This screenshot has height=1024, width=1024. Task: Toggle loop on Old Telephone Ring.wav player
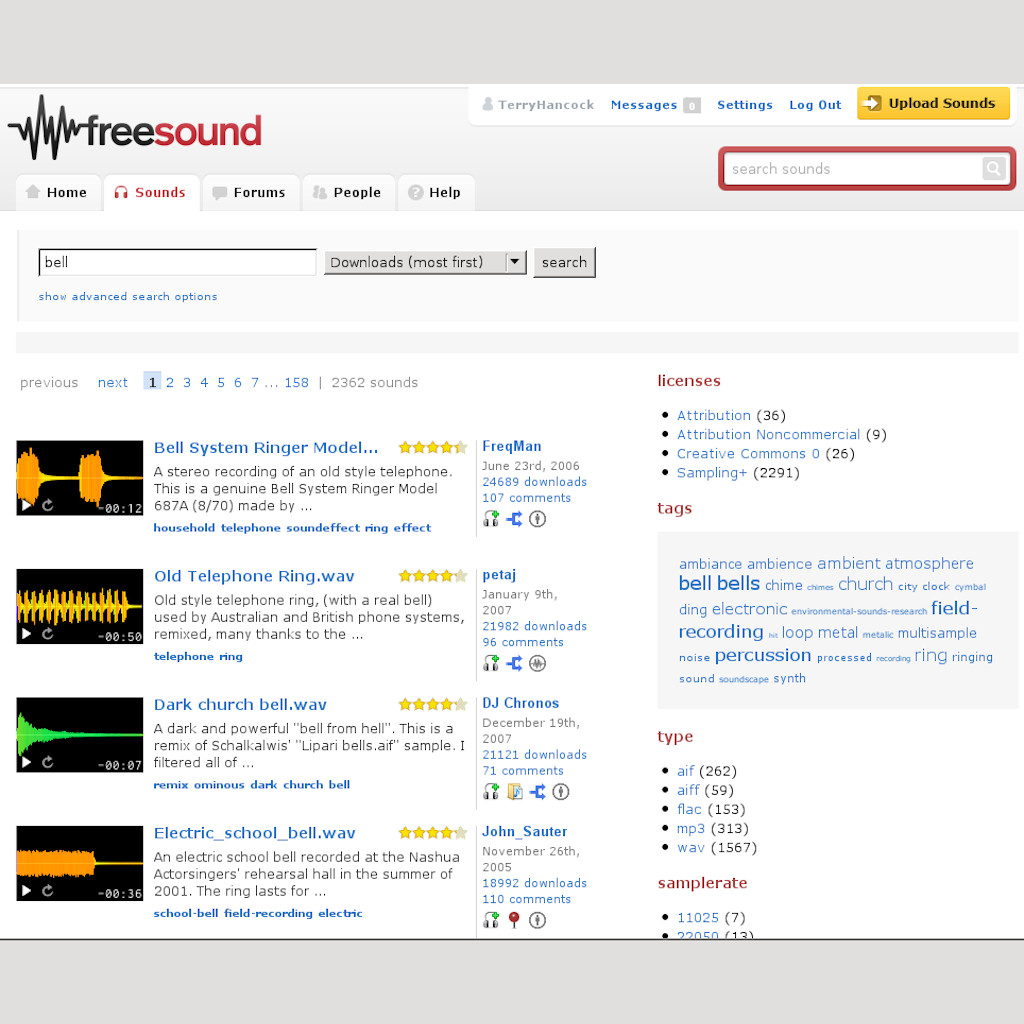pos(47,634)
